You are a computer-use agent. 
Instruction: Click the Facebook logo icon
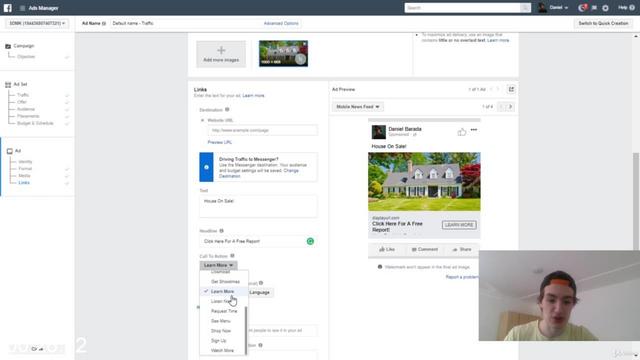coord(8,8)
